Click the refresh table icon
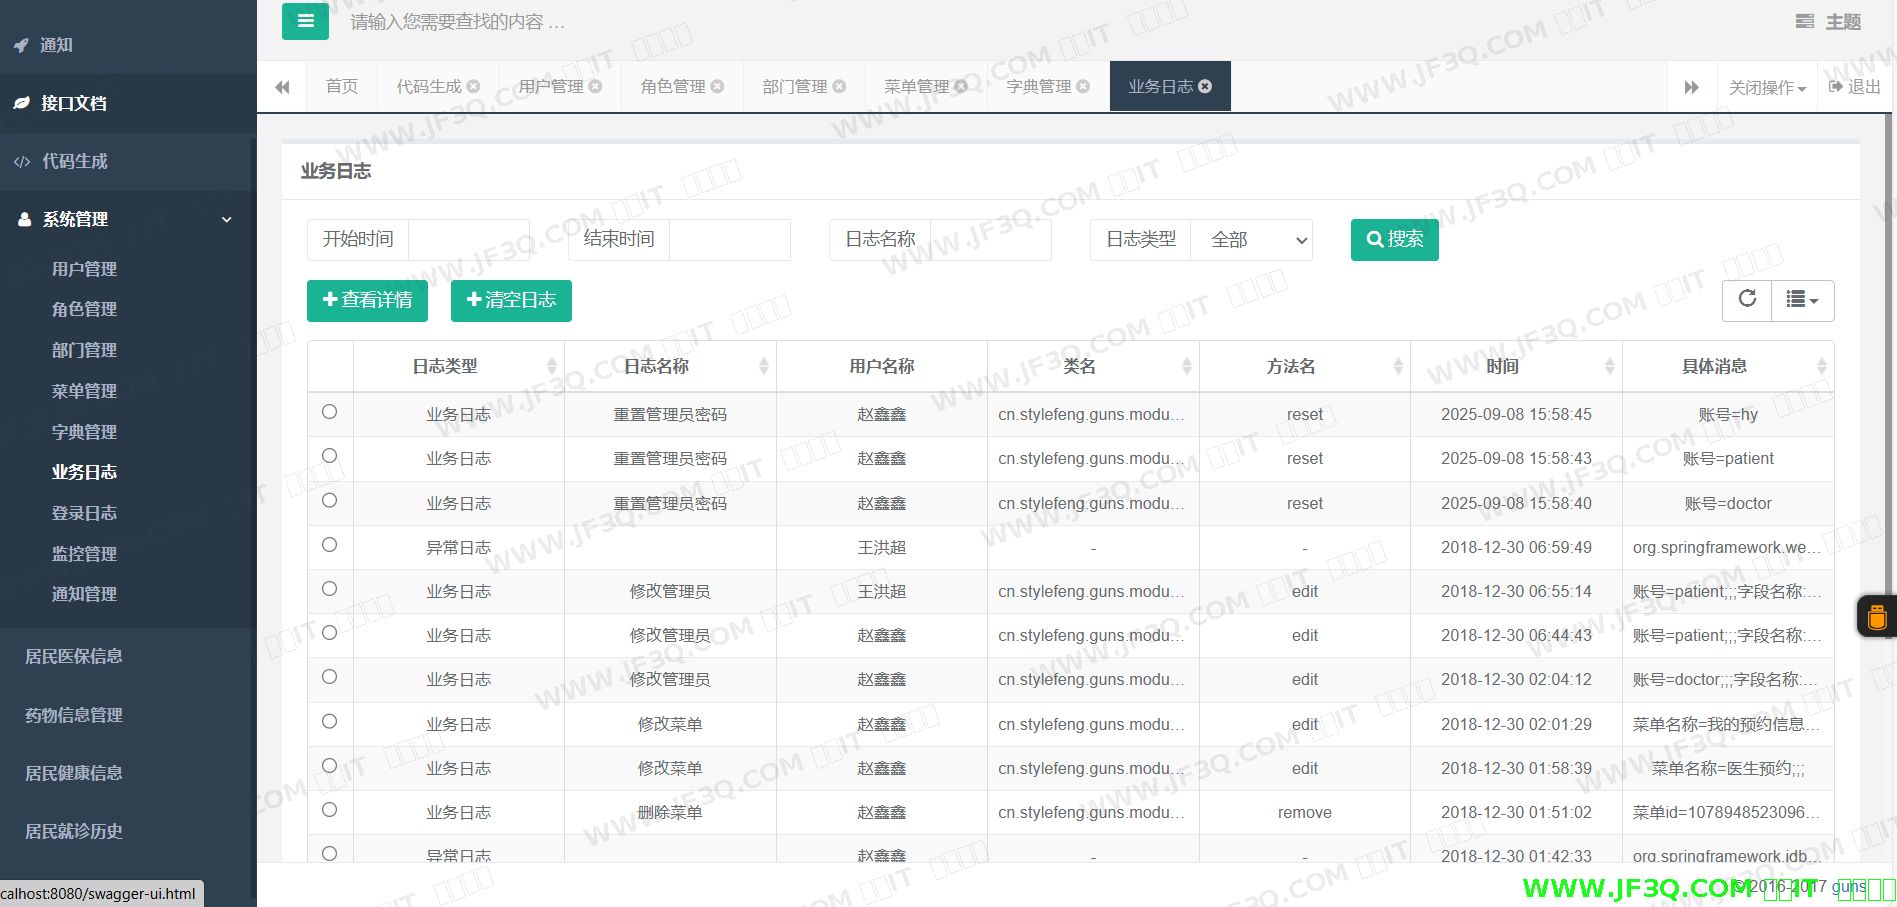 point(1747,299)
